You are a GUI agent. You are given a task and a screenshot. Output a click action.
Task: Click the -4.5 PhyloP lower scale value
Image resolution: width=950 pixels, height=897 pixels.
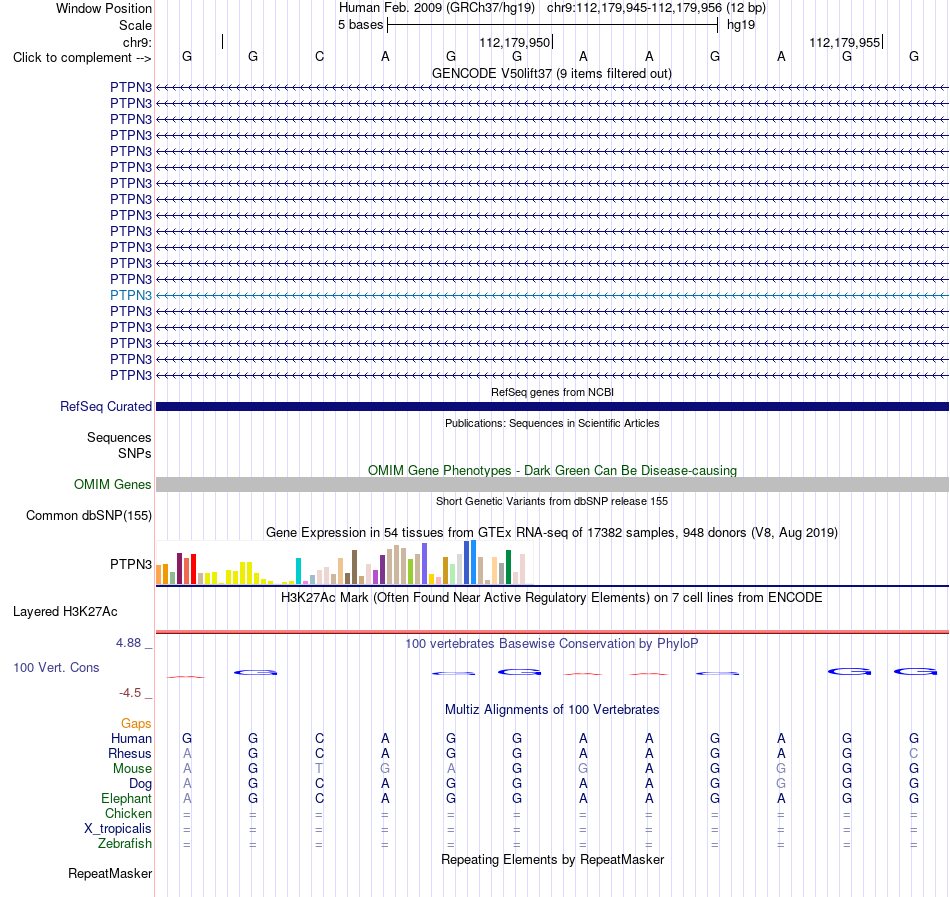coord(130,693)
